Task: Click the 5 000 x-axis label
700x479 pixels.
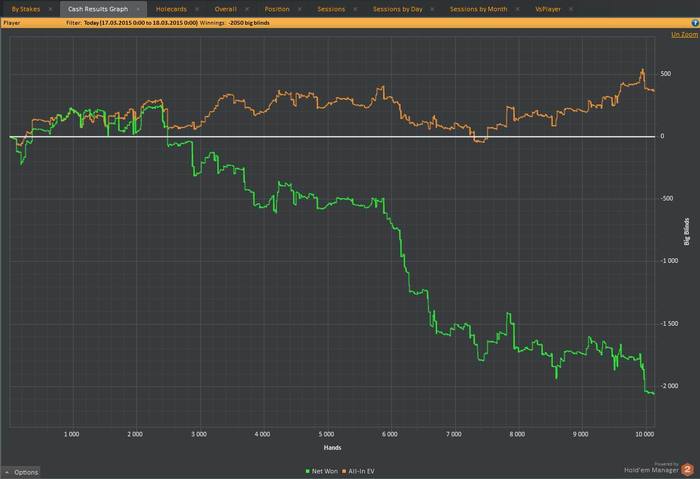Action: point(326,434)
